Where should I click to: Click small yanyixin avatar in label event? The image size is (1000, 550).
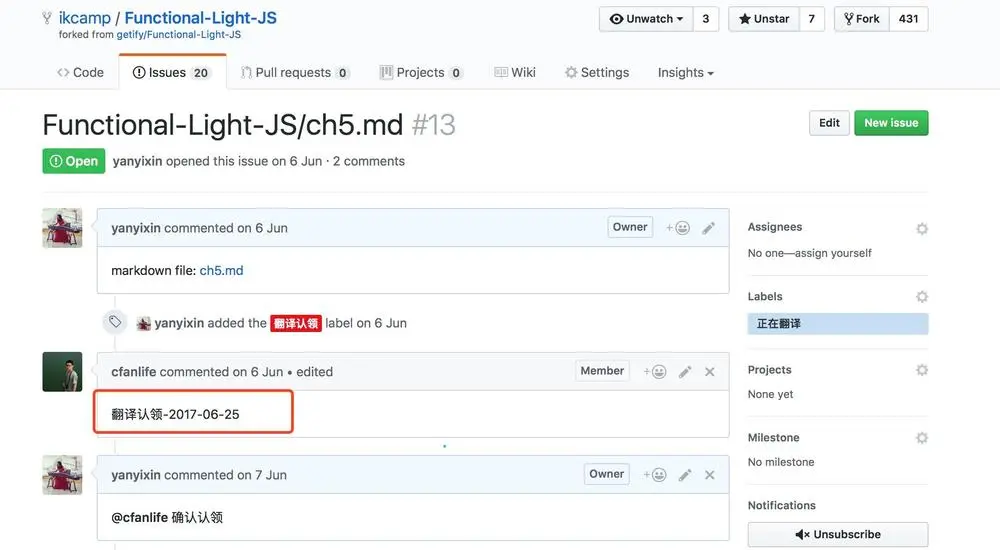tap(143, 323)
